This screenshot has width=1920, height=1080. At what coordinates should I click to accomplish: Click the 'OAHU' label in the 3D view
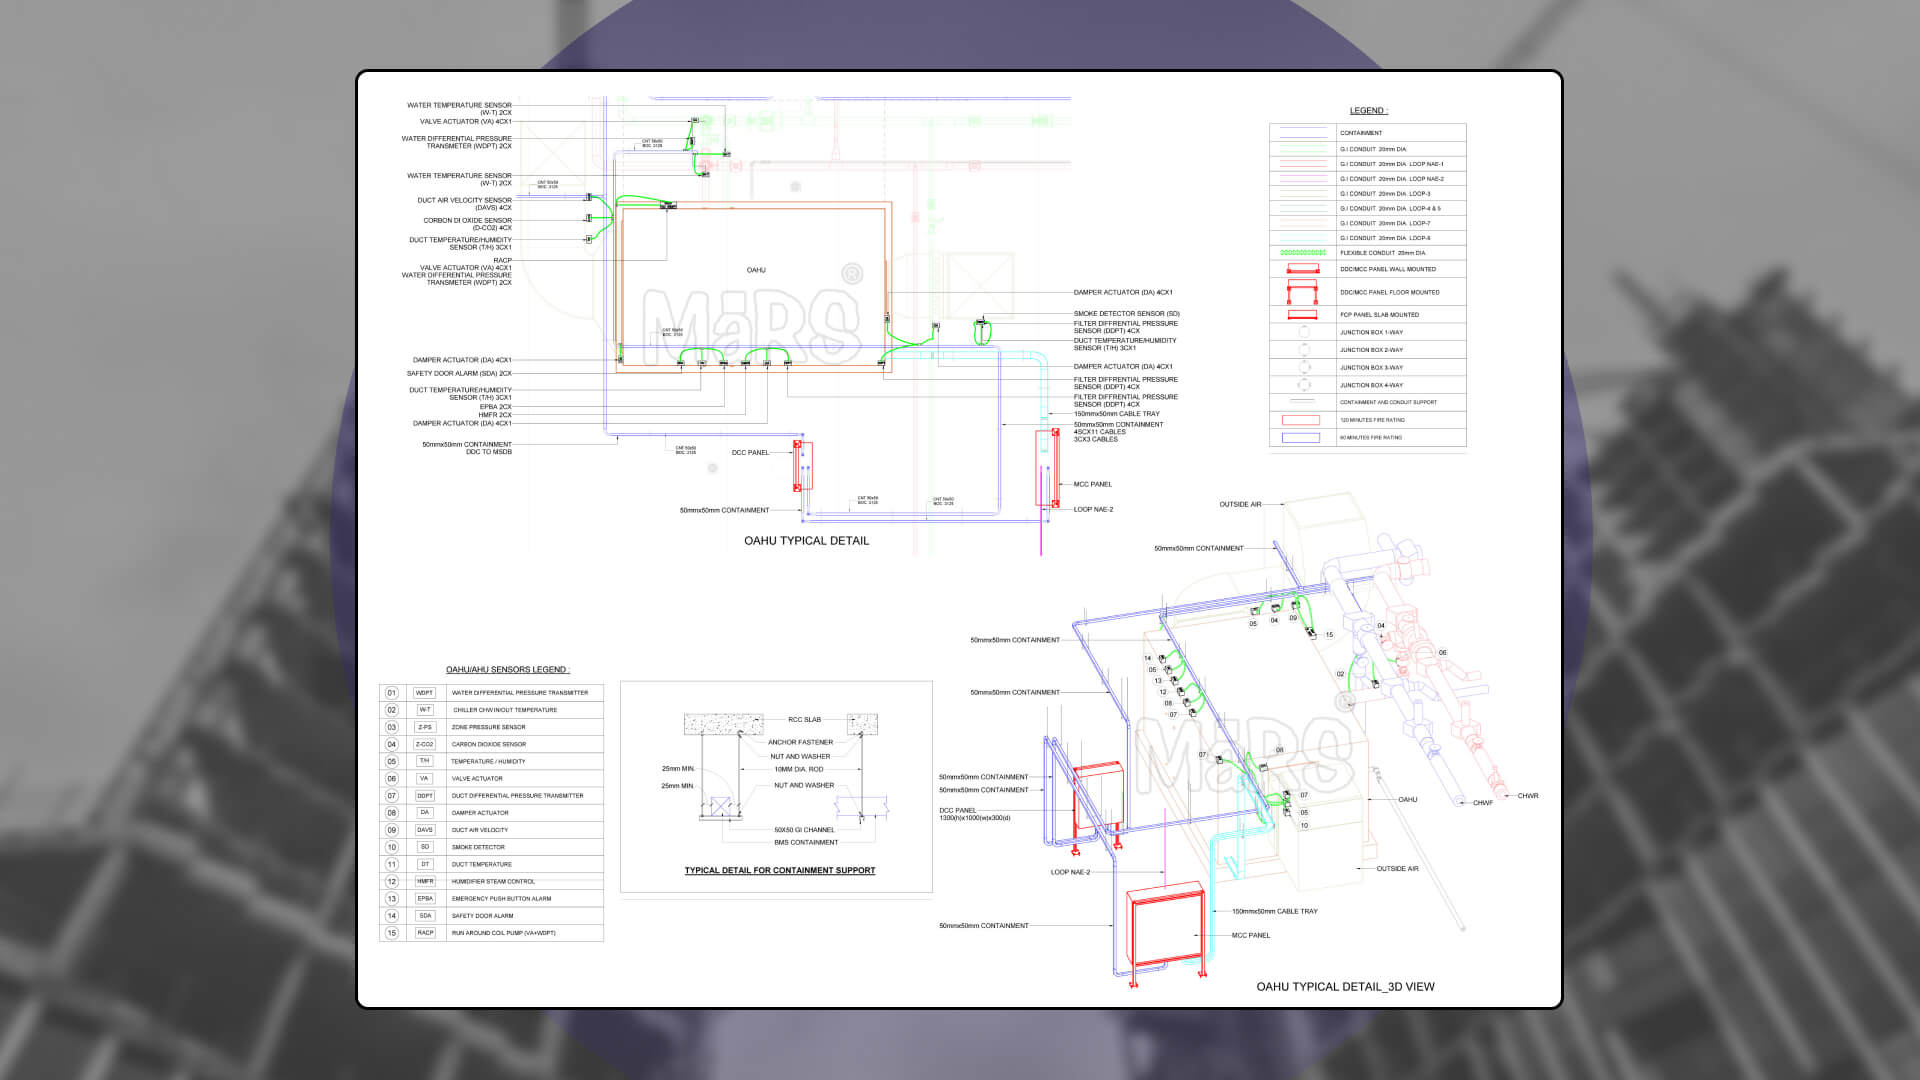1407,800
